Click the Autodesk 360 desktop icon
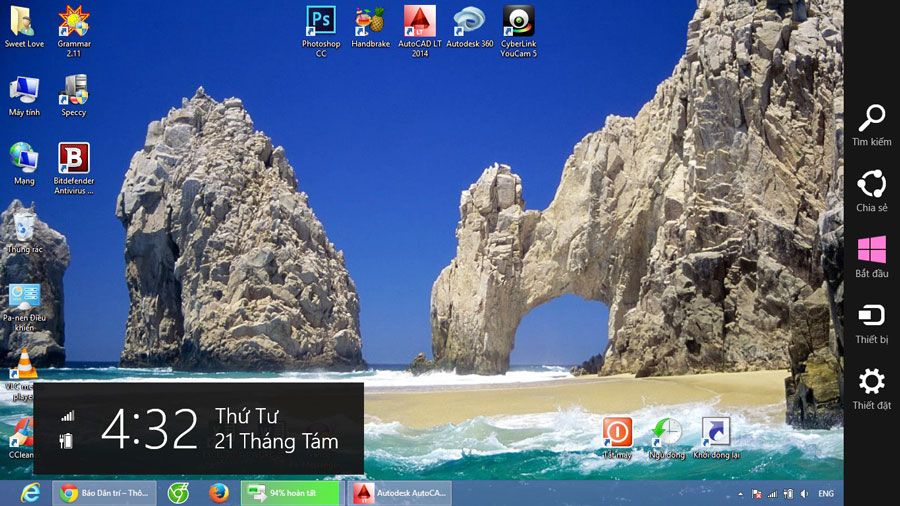Image resolution: width=900 pixels, height=506 pixels. point(469,22)
